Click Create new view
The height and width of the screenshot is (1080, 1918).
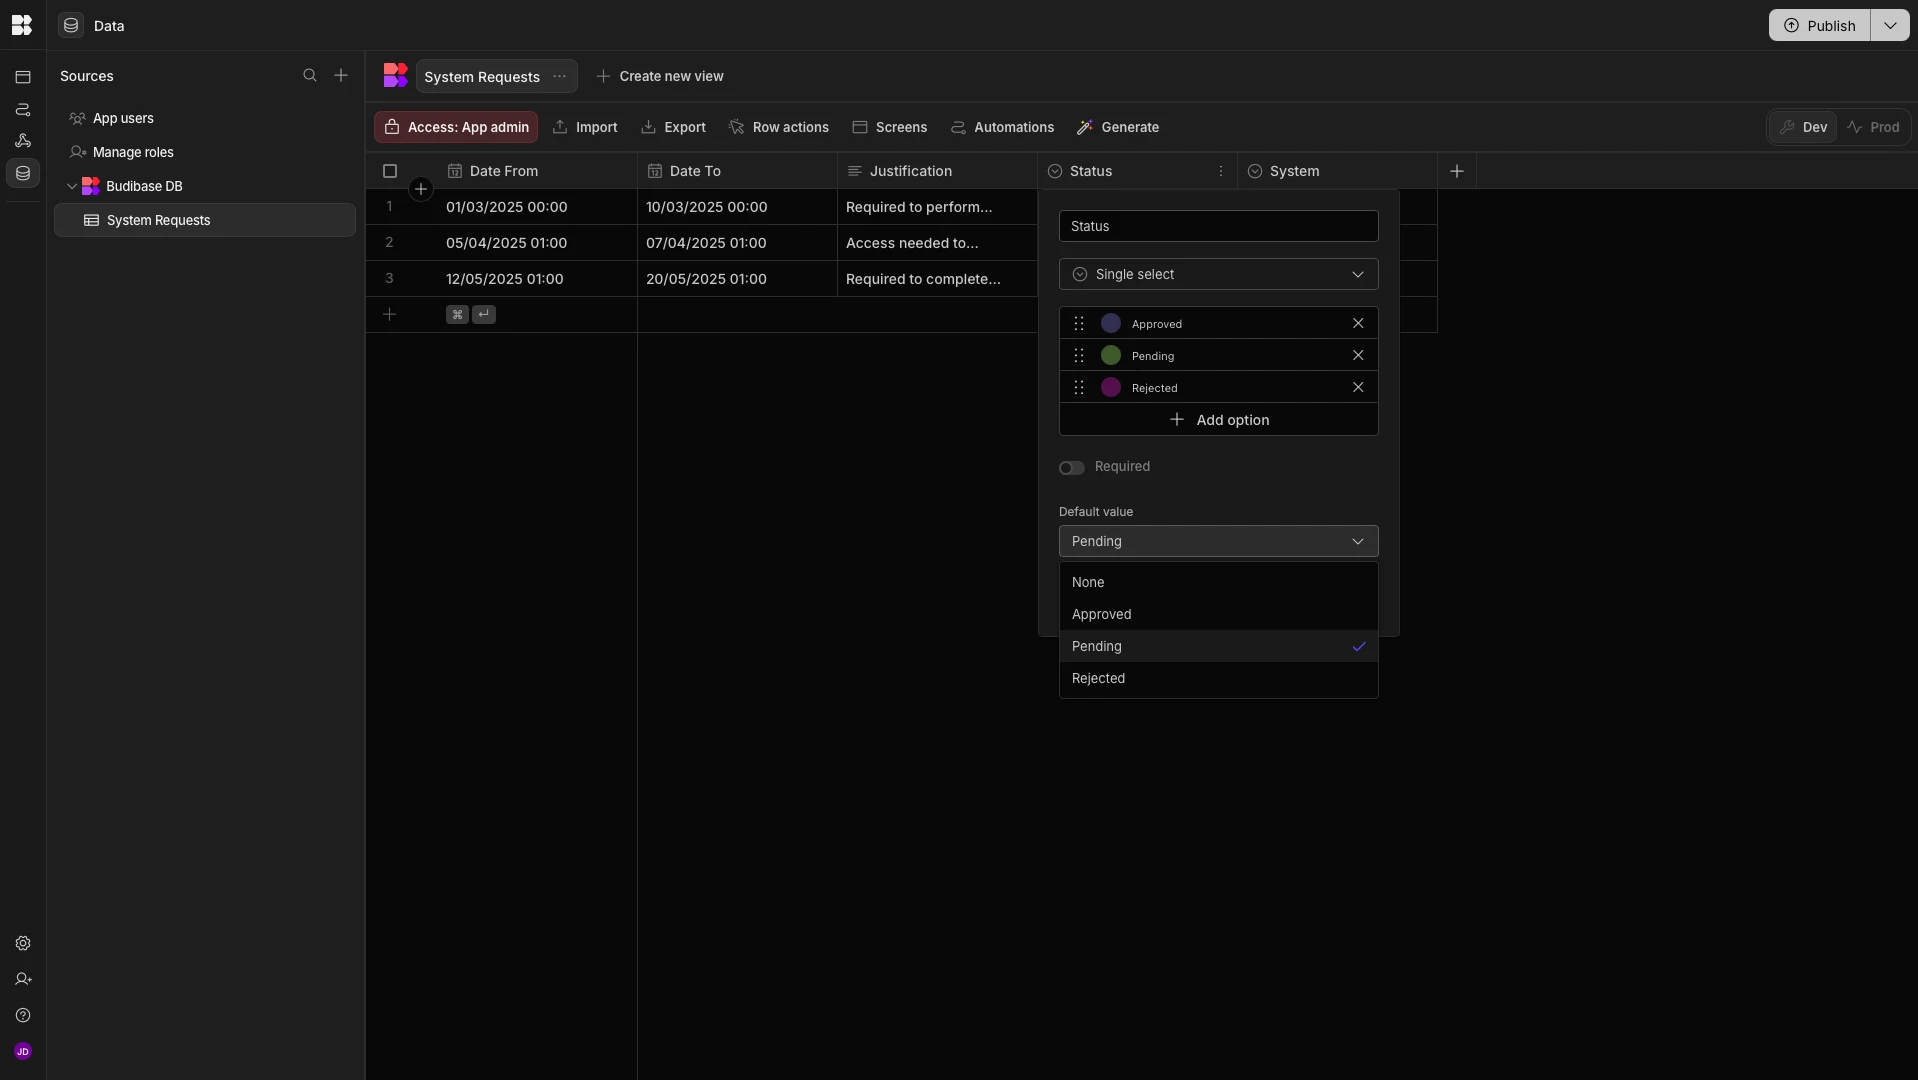(660, 76)
